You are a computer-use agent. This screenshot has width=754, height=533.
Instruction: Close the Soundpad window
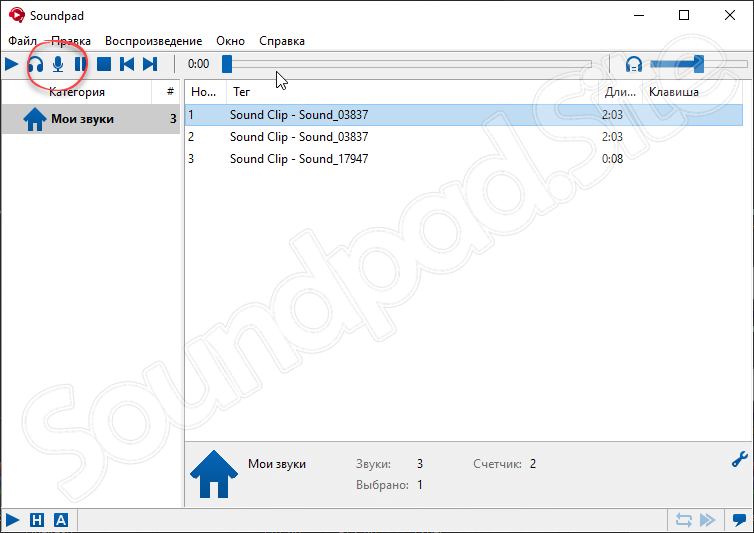pyautogui.click(x=729, y=15)
